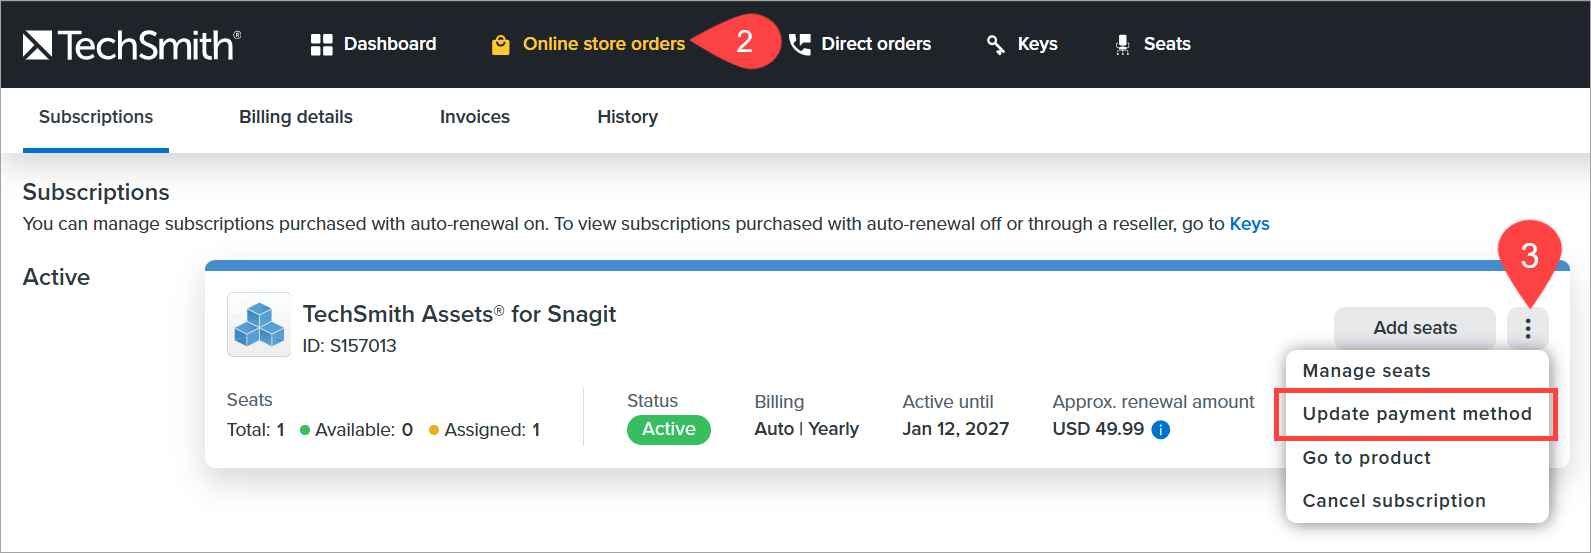
Task: Toggle the three-dot subscription options menu
Action: click(x=1527, y=328)
